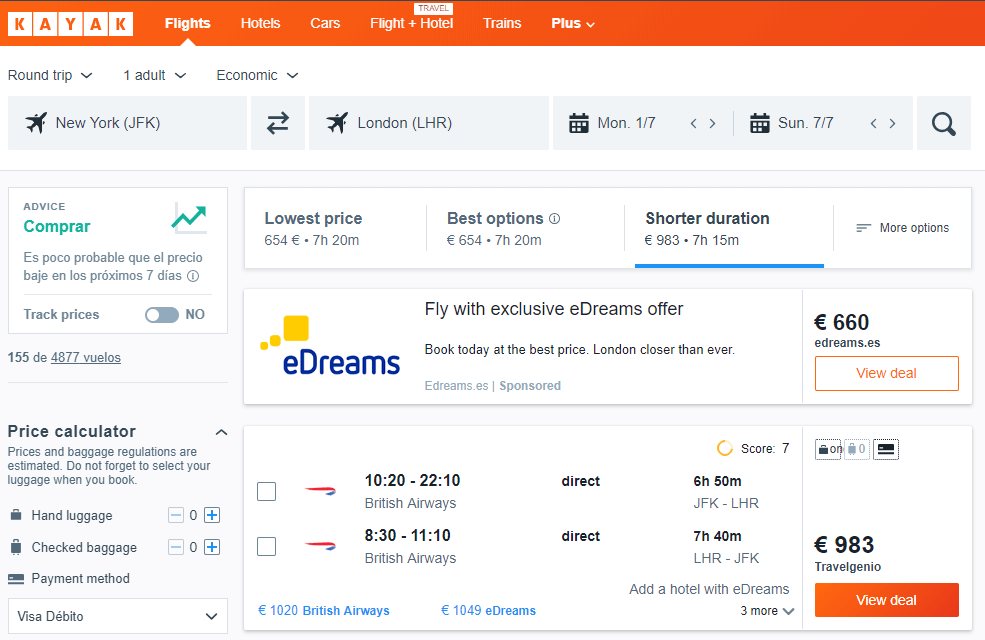Click the Sun. 7/7 return date
Viewport: 985px width, 640px height.
[806, 123]
